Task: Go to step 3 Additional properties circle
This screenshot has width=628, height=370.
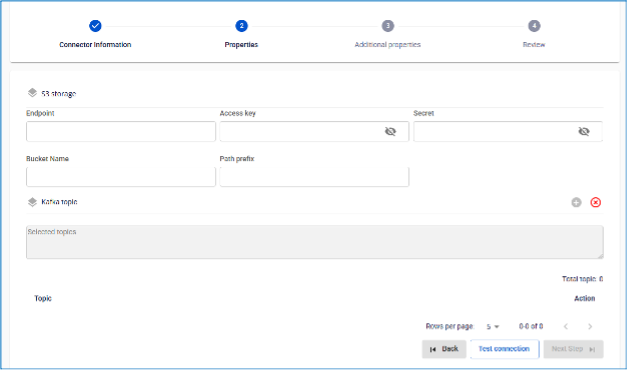Action: pos(388,26)
